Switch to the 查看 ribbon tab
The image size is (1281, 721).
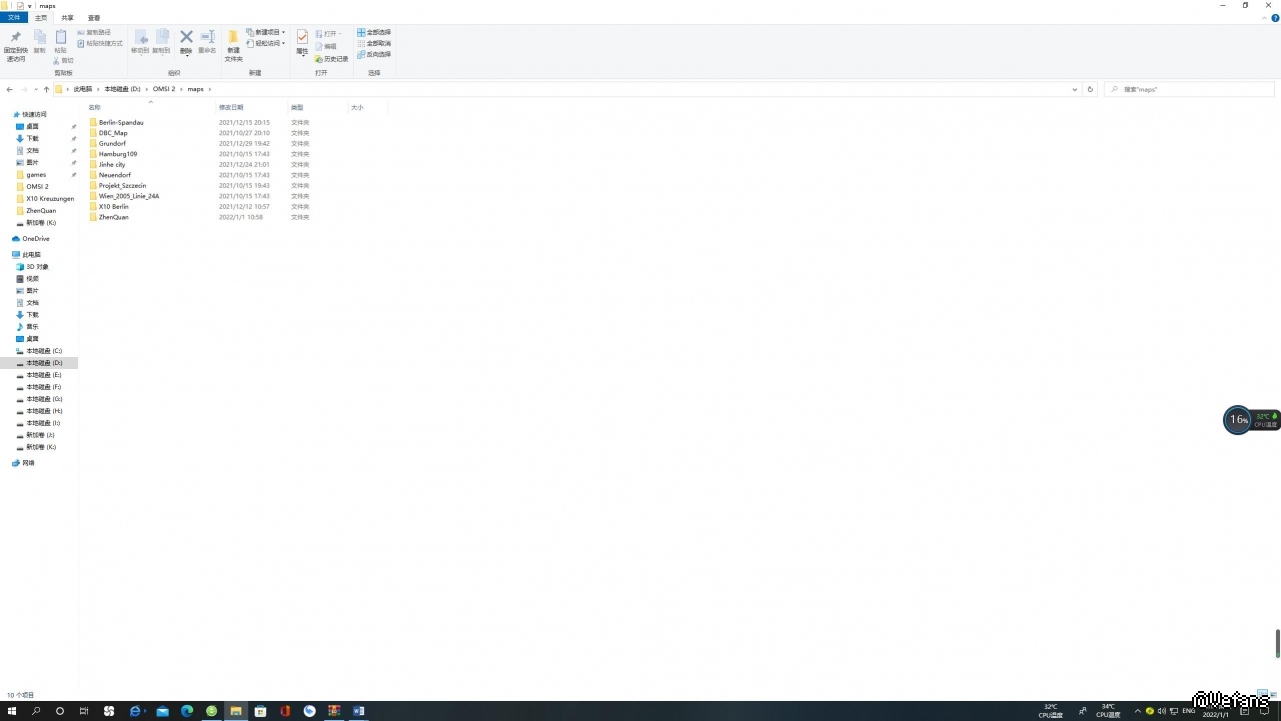(x=94, y=17)
